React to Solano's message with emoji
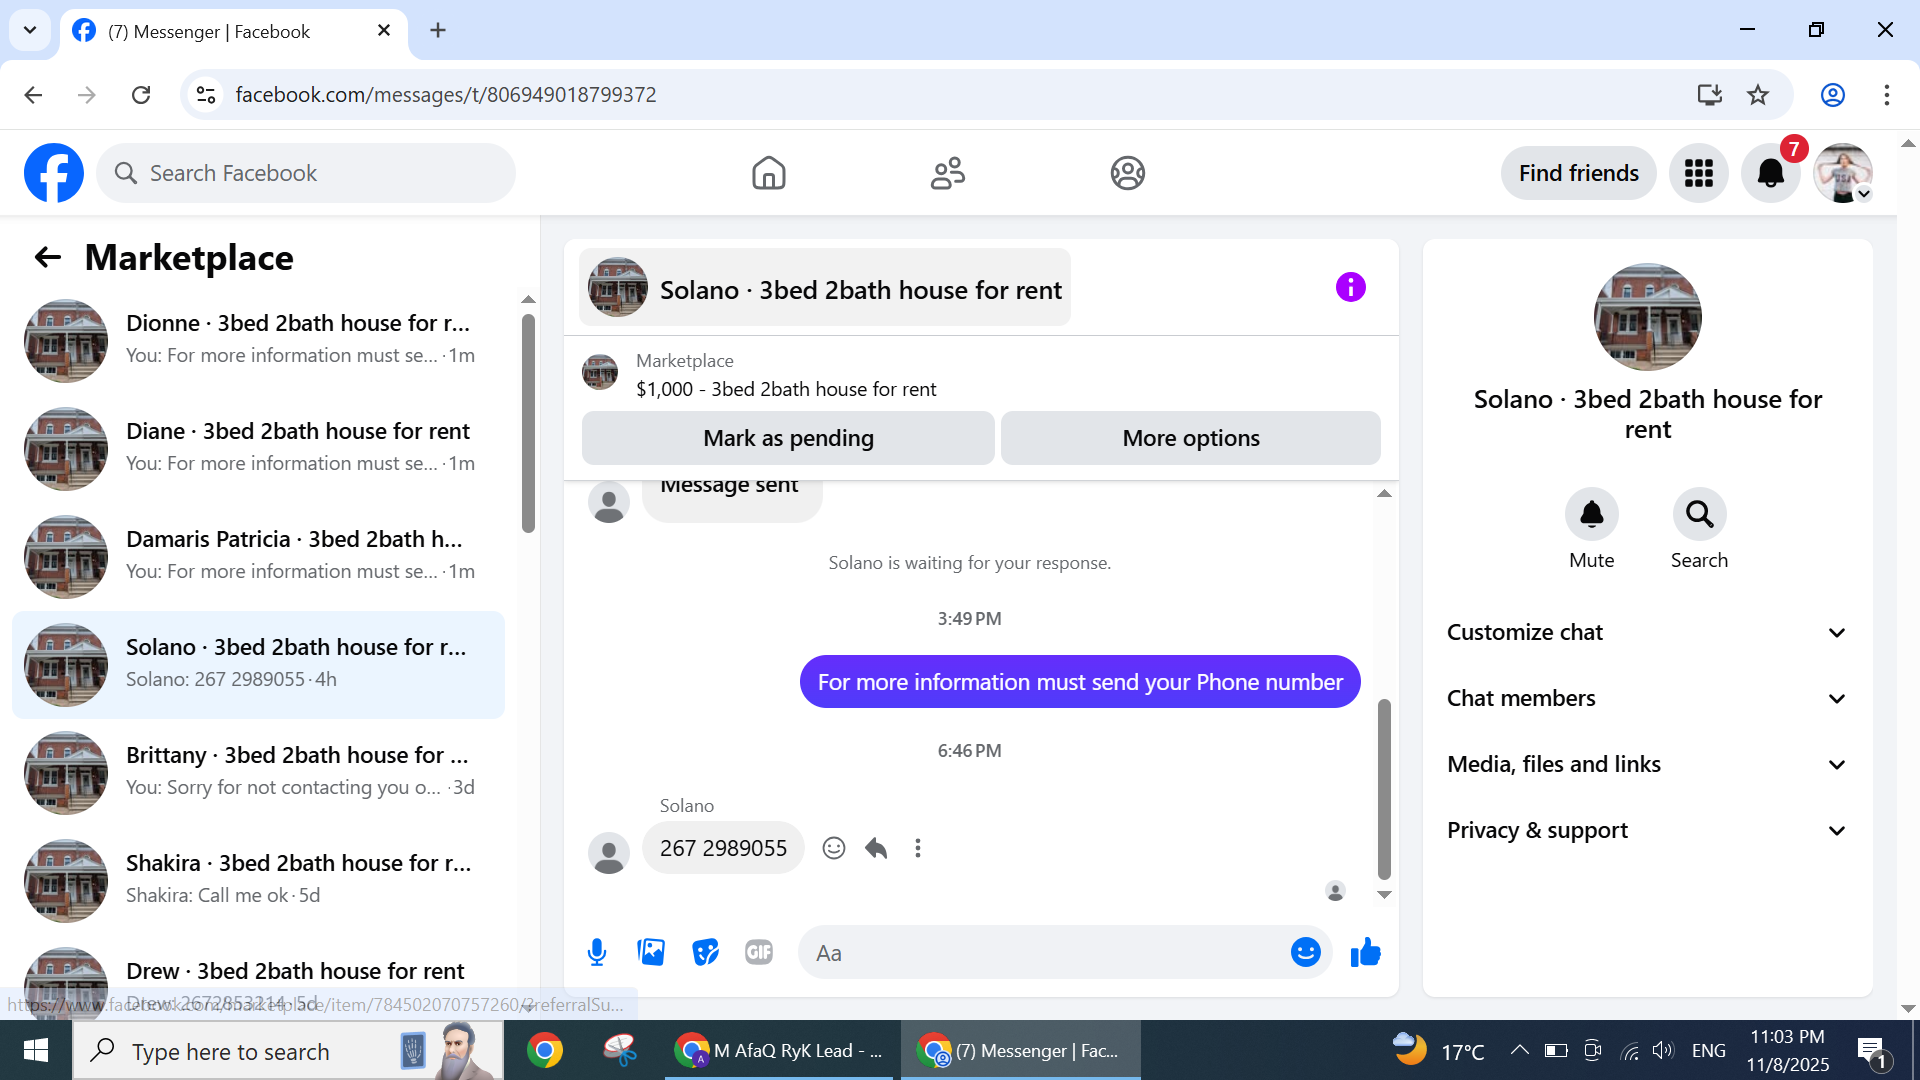The image size is (1920, 1080). click(834, 848)
